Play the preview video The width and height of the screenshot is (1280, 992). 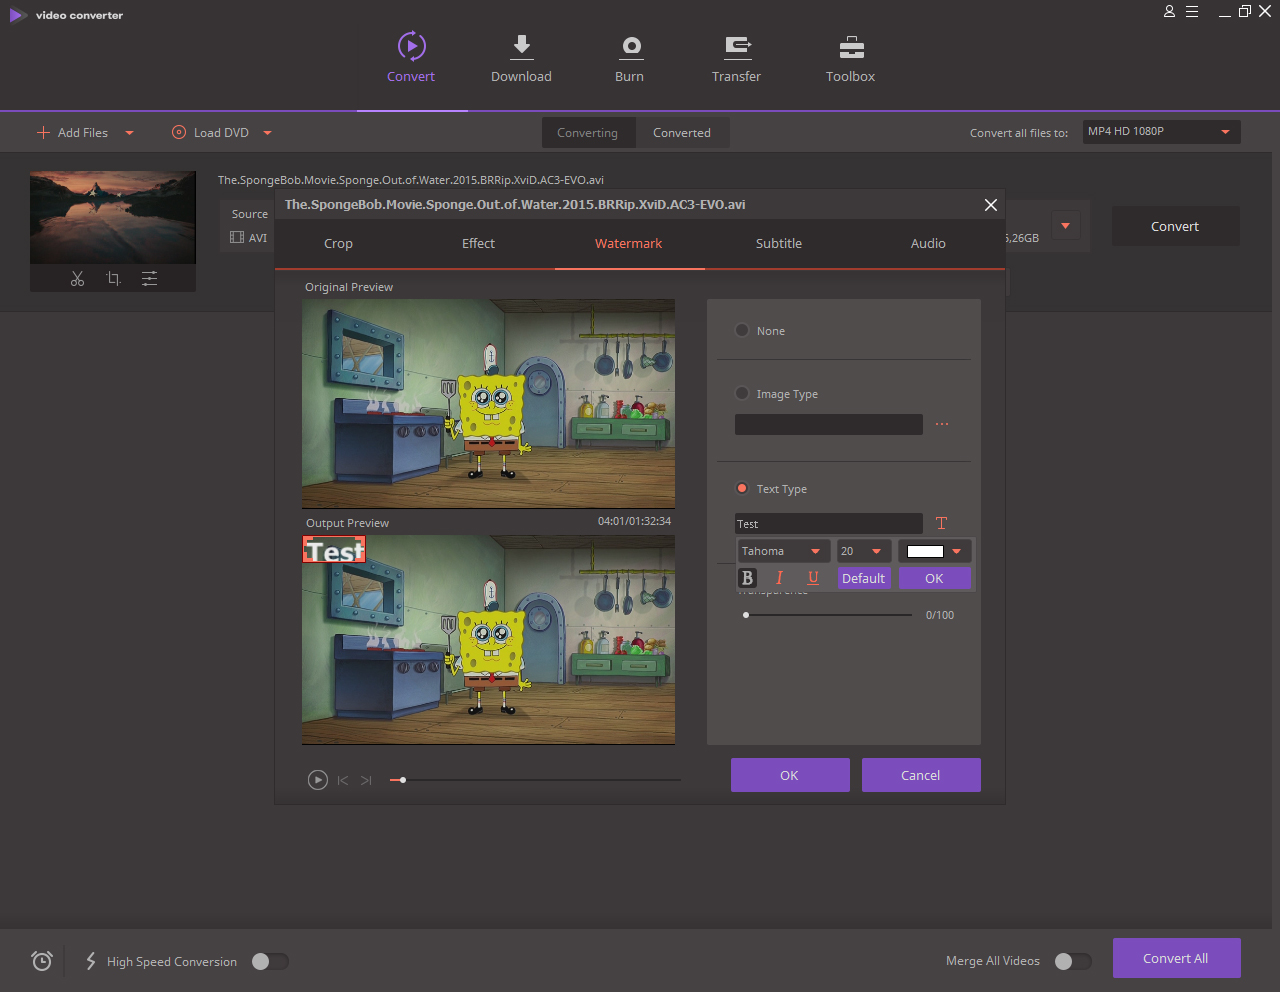click(317, 780)
